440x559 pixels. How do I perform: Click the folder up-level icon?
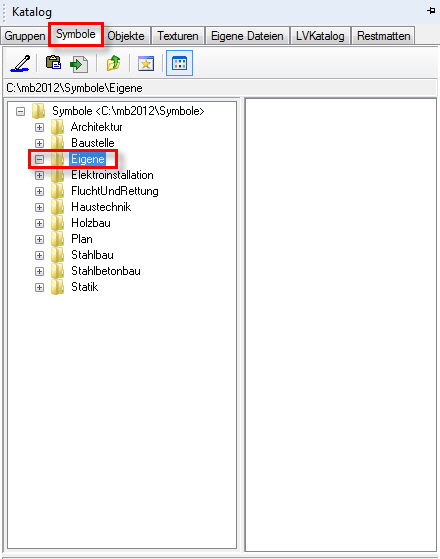tap(113, 63)
